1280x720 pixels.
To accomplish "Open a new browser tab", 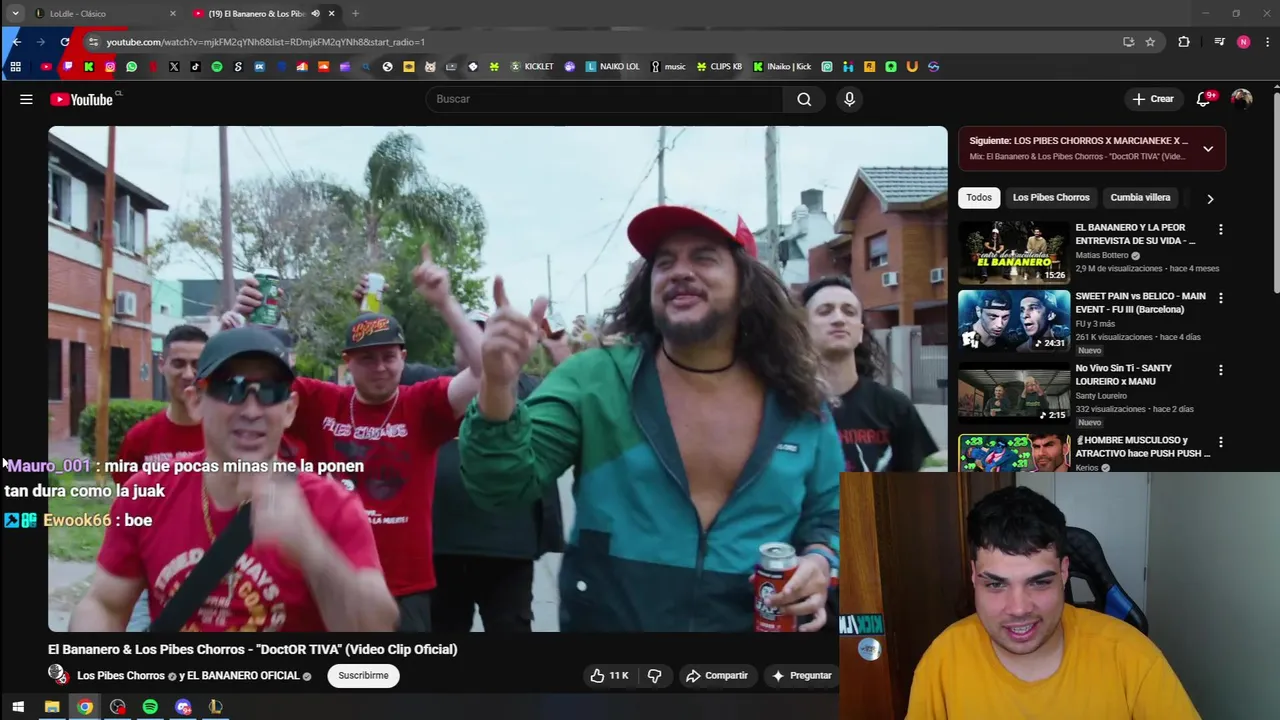I will [x=355, y=14].
